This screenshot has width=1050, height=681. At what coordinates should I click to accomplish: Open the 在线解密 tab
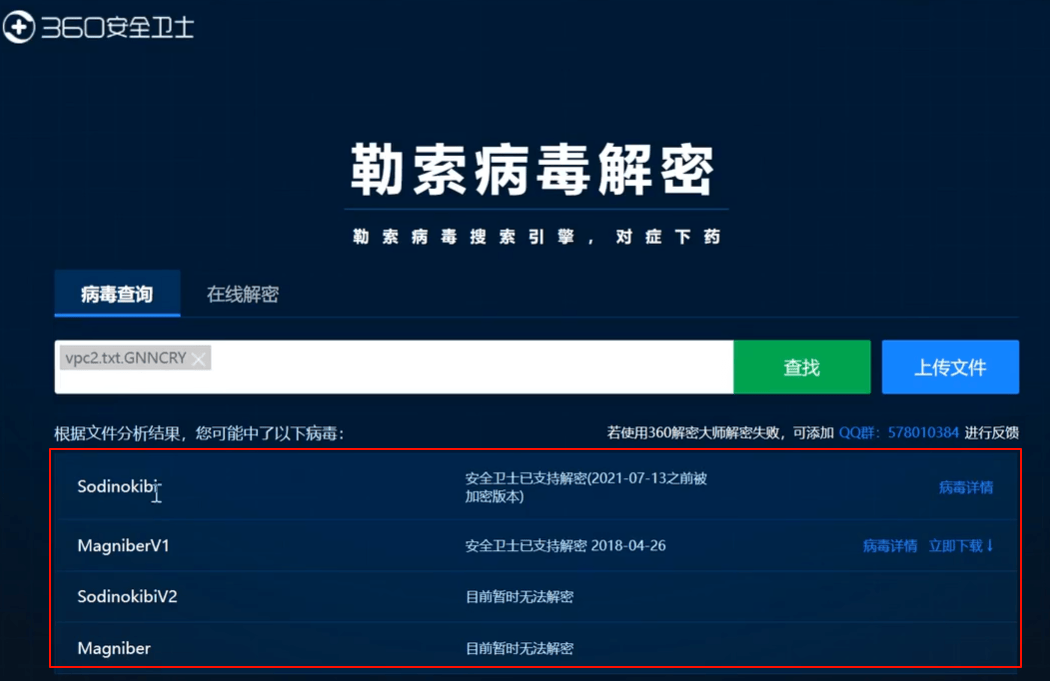click(x=242, y=294)
